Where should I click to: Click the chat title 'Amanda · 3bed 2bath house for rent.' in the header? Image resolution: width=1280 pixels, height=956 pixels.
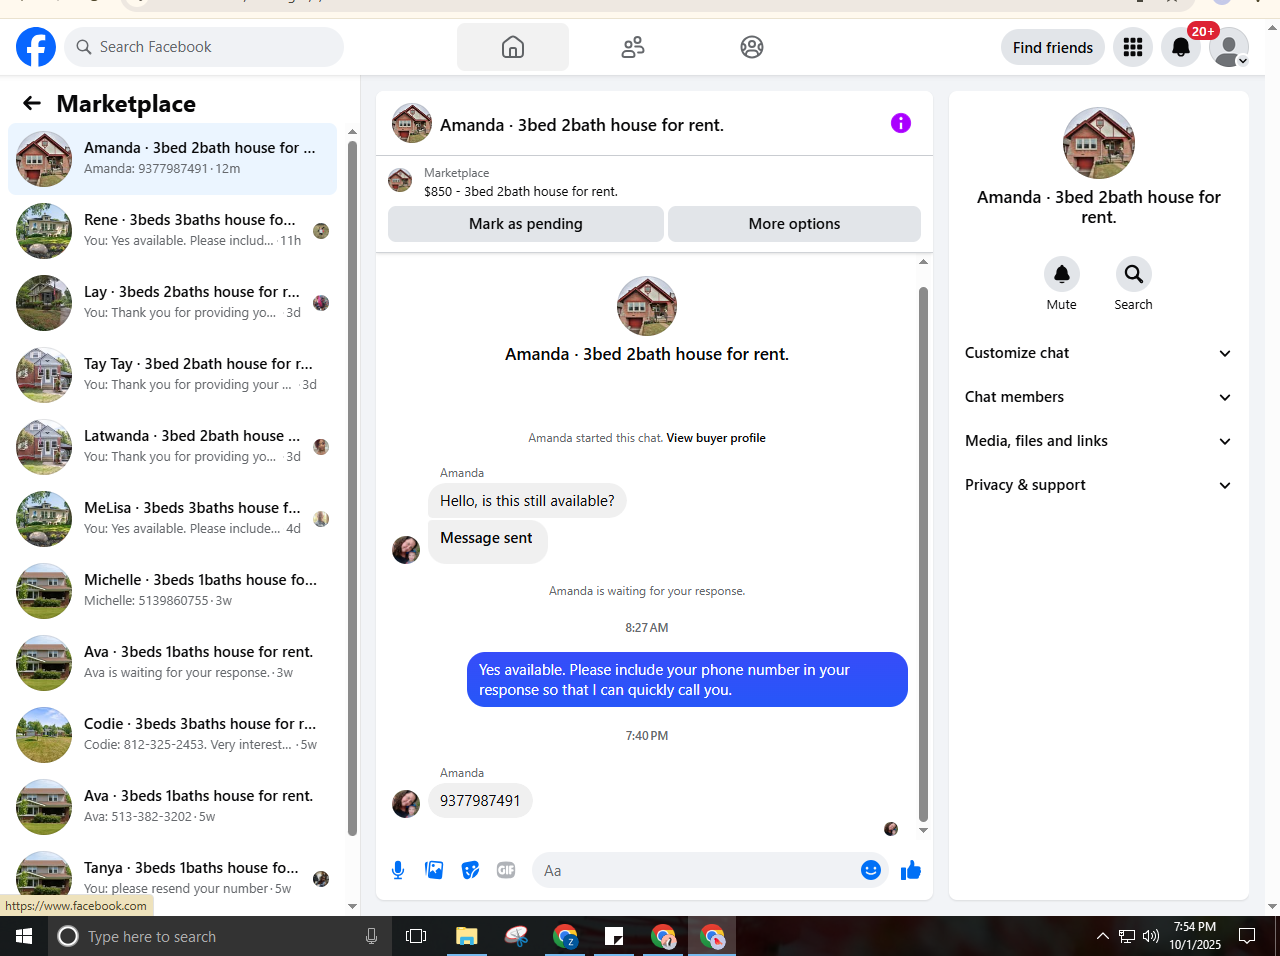pyautogui.click(x=582, y=125)
